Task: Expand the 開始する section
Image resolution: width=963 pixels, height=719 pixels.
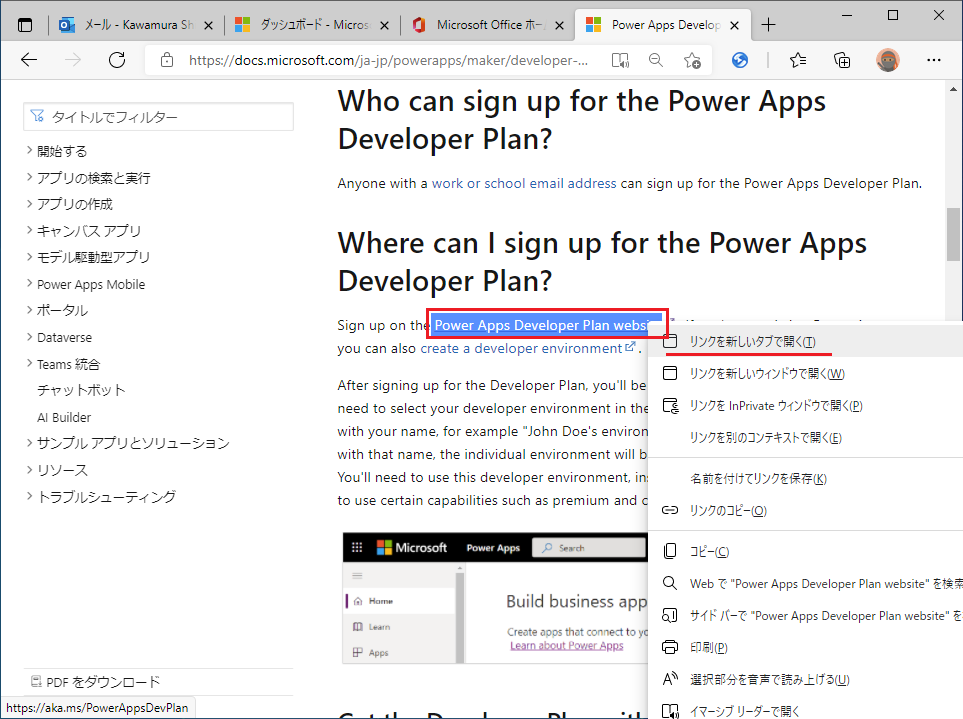Action: tap(57, 151)
